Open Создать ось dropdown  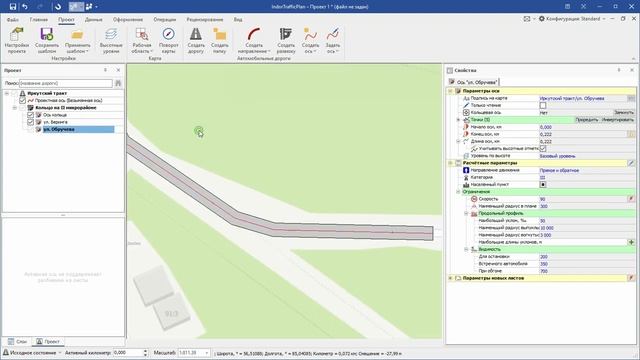[x=310, y=40]
